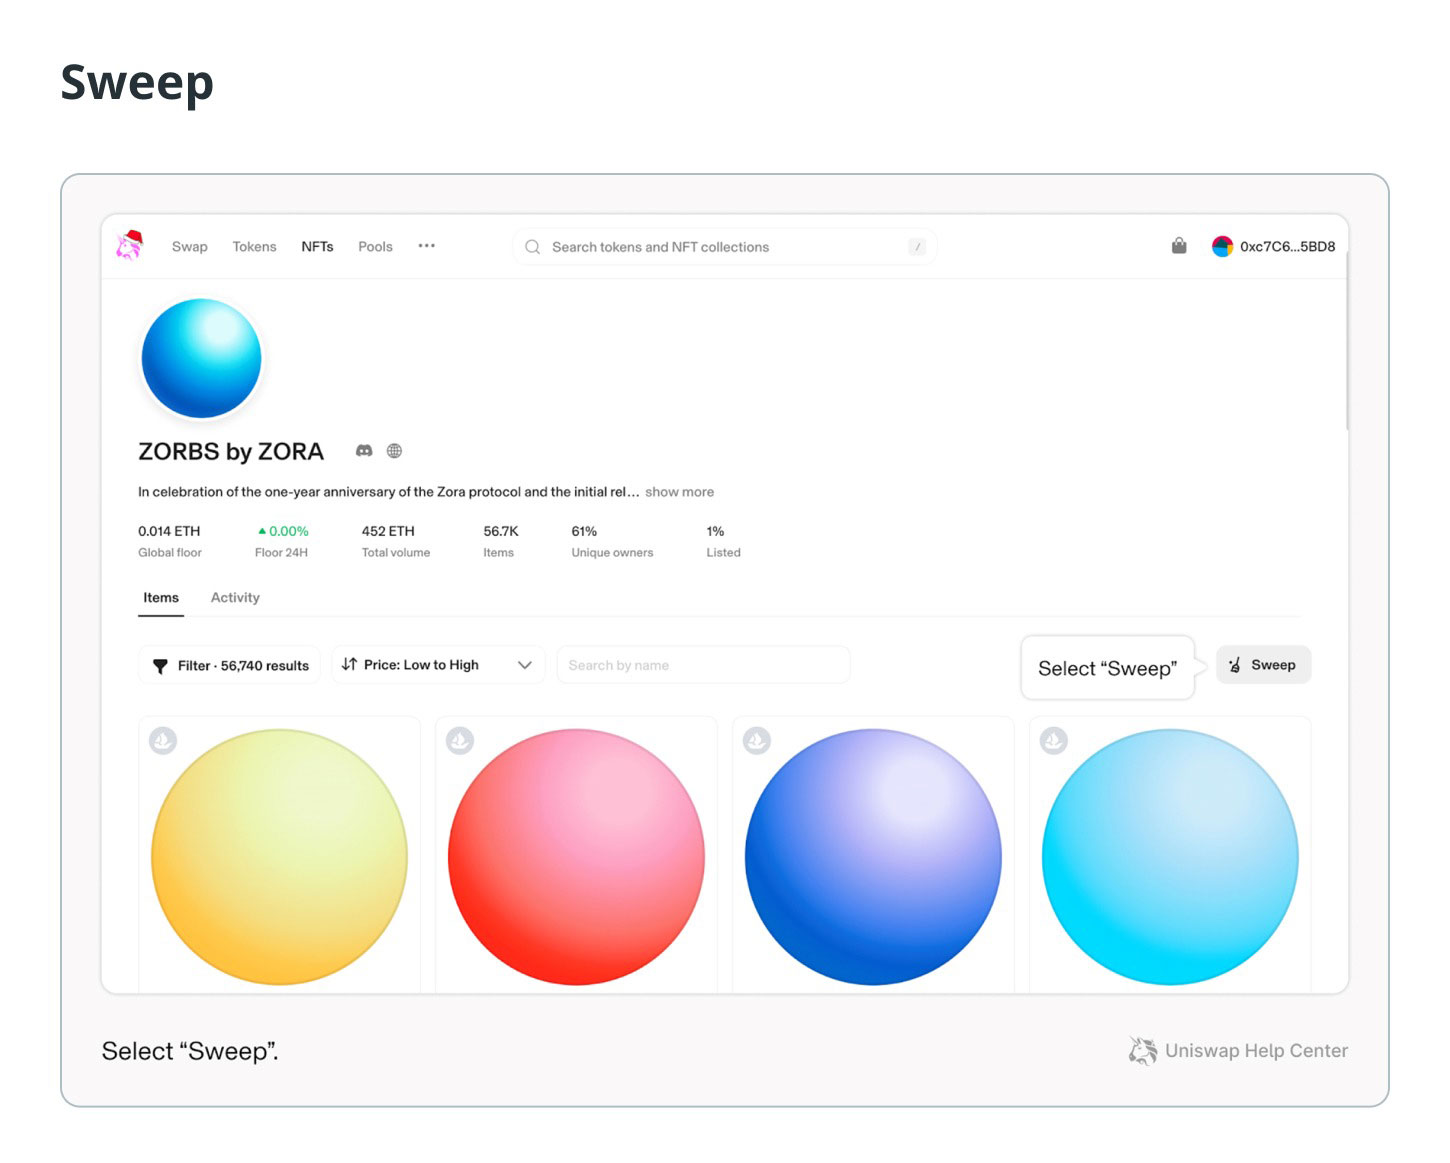Image resolution: width=1450 pixels, height=1163 pixels.
Task: Click the 61% unique owners value
Action: point(584,531)
